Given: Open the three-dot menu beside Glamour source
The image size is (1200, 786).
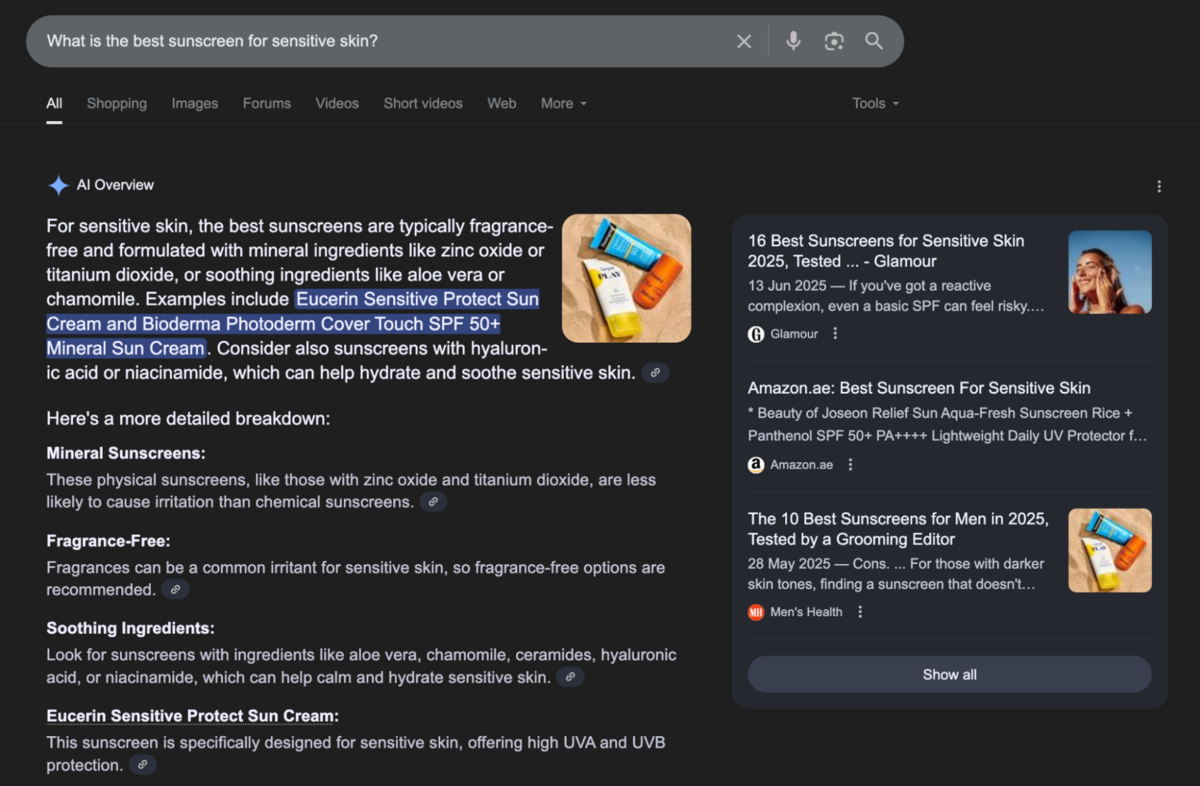Looking at the screenshot, I should (x=836, y=334).
